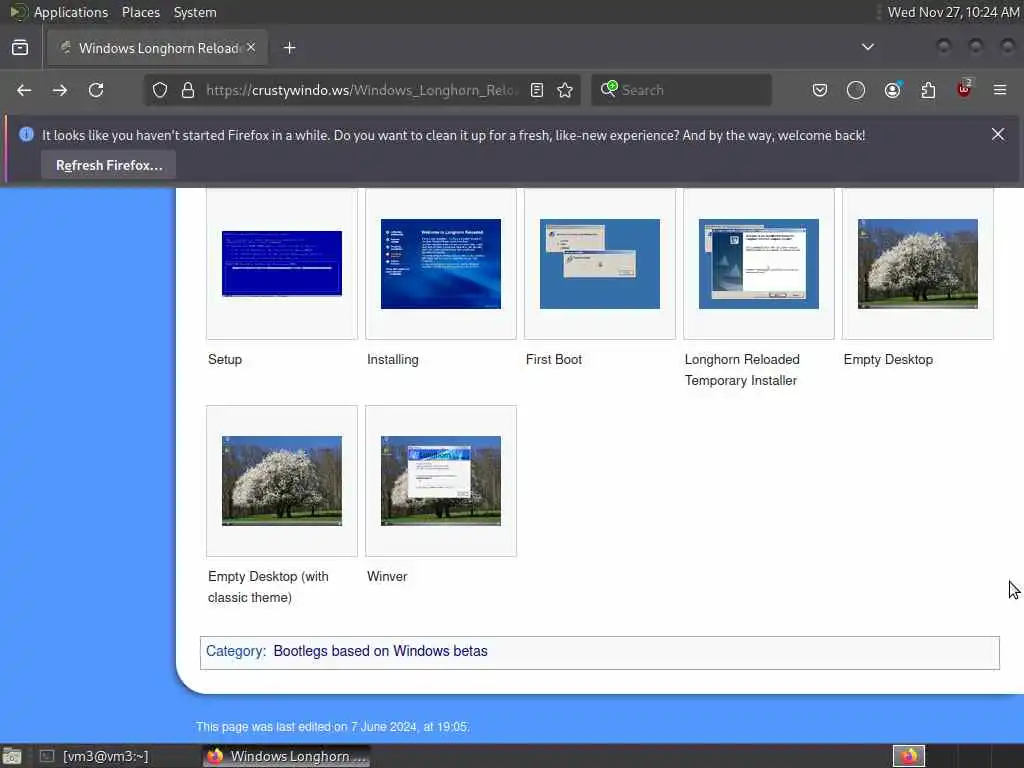Screen dimensions: 1024x768
Task: Click the page last edited footer text
Action: pyautogui.click(x=332, y=727)
